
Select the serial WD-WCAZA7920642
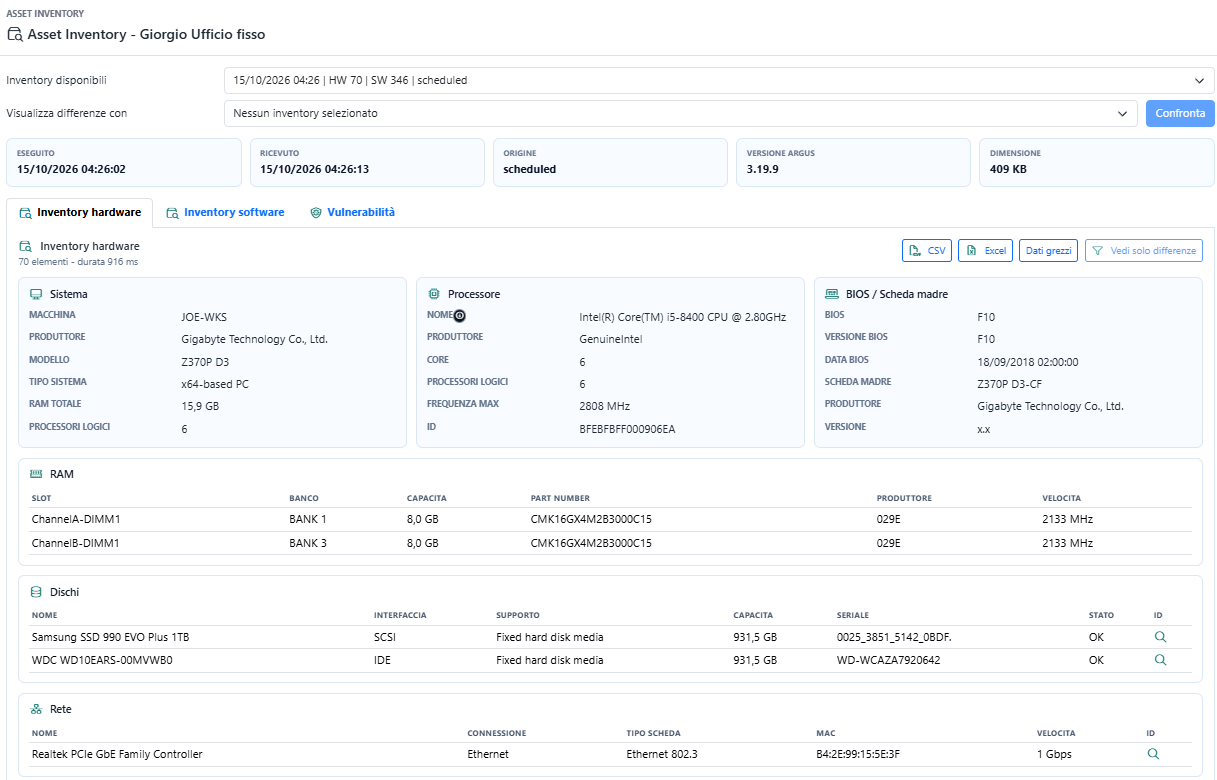point(888,660)
